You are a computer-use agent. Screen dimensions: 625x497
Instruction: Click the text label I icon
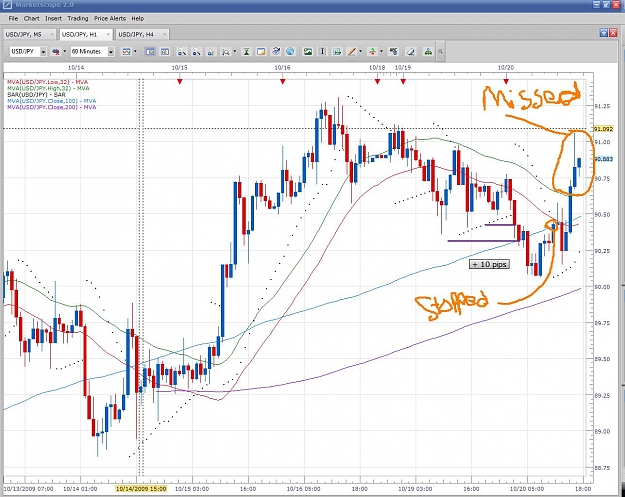[x=322, y=52]
